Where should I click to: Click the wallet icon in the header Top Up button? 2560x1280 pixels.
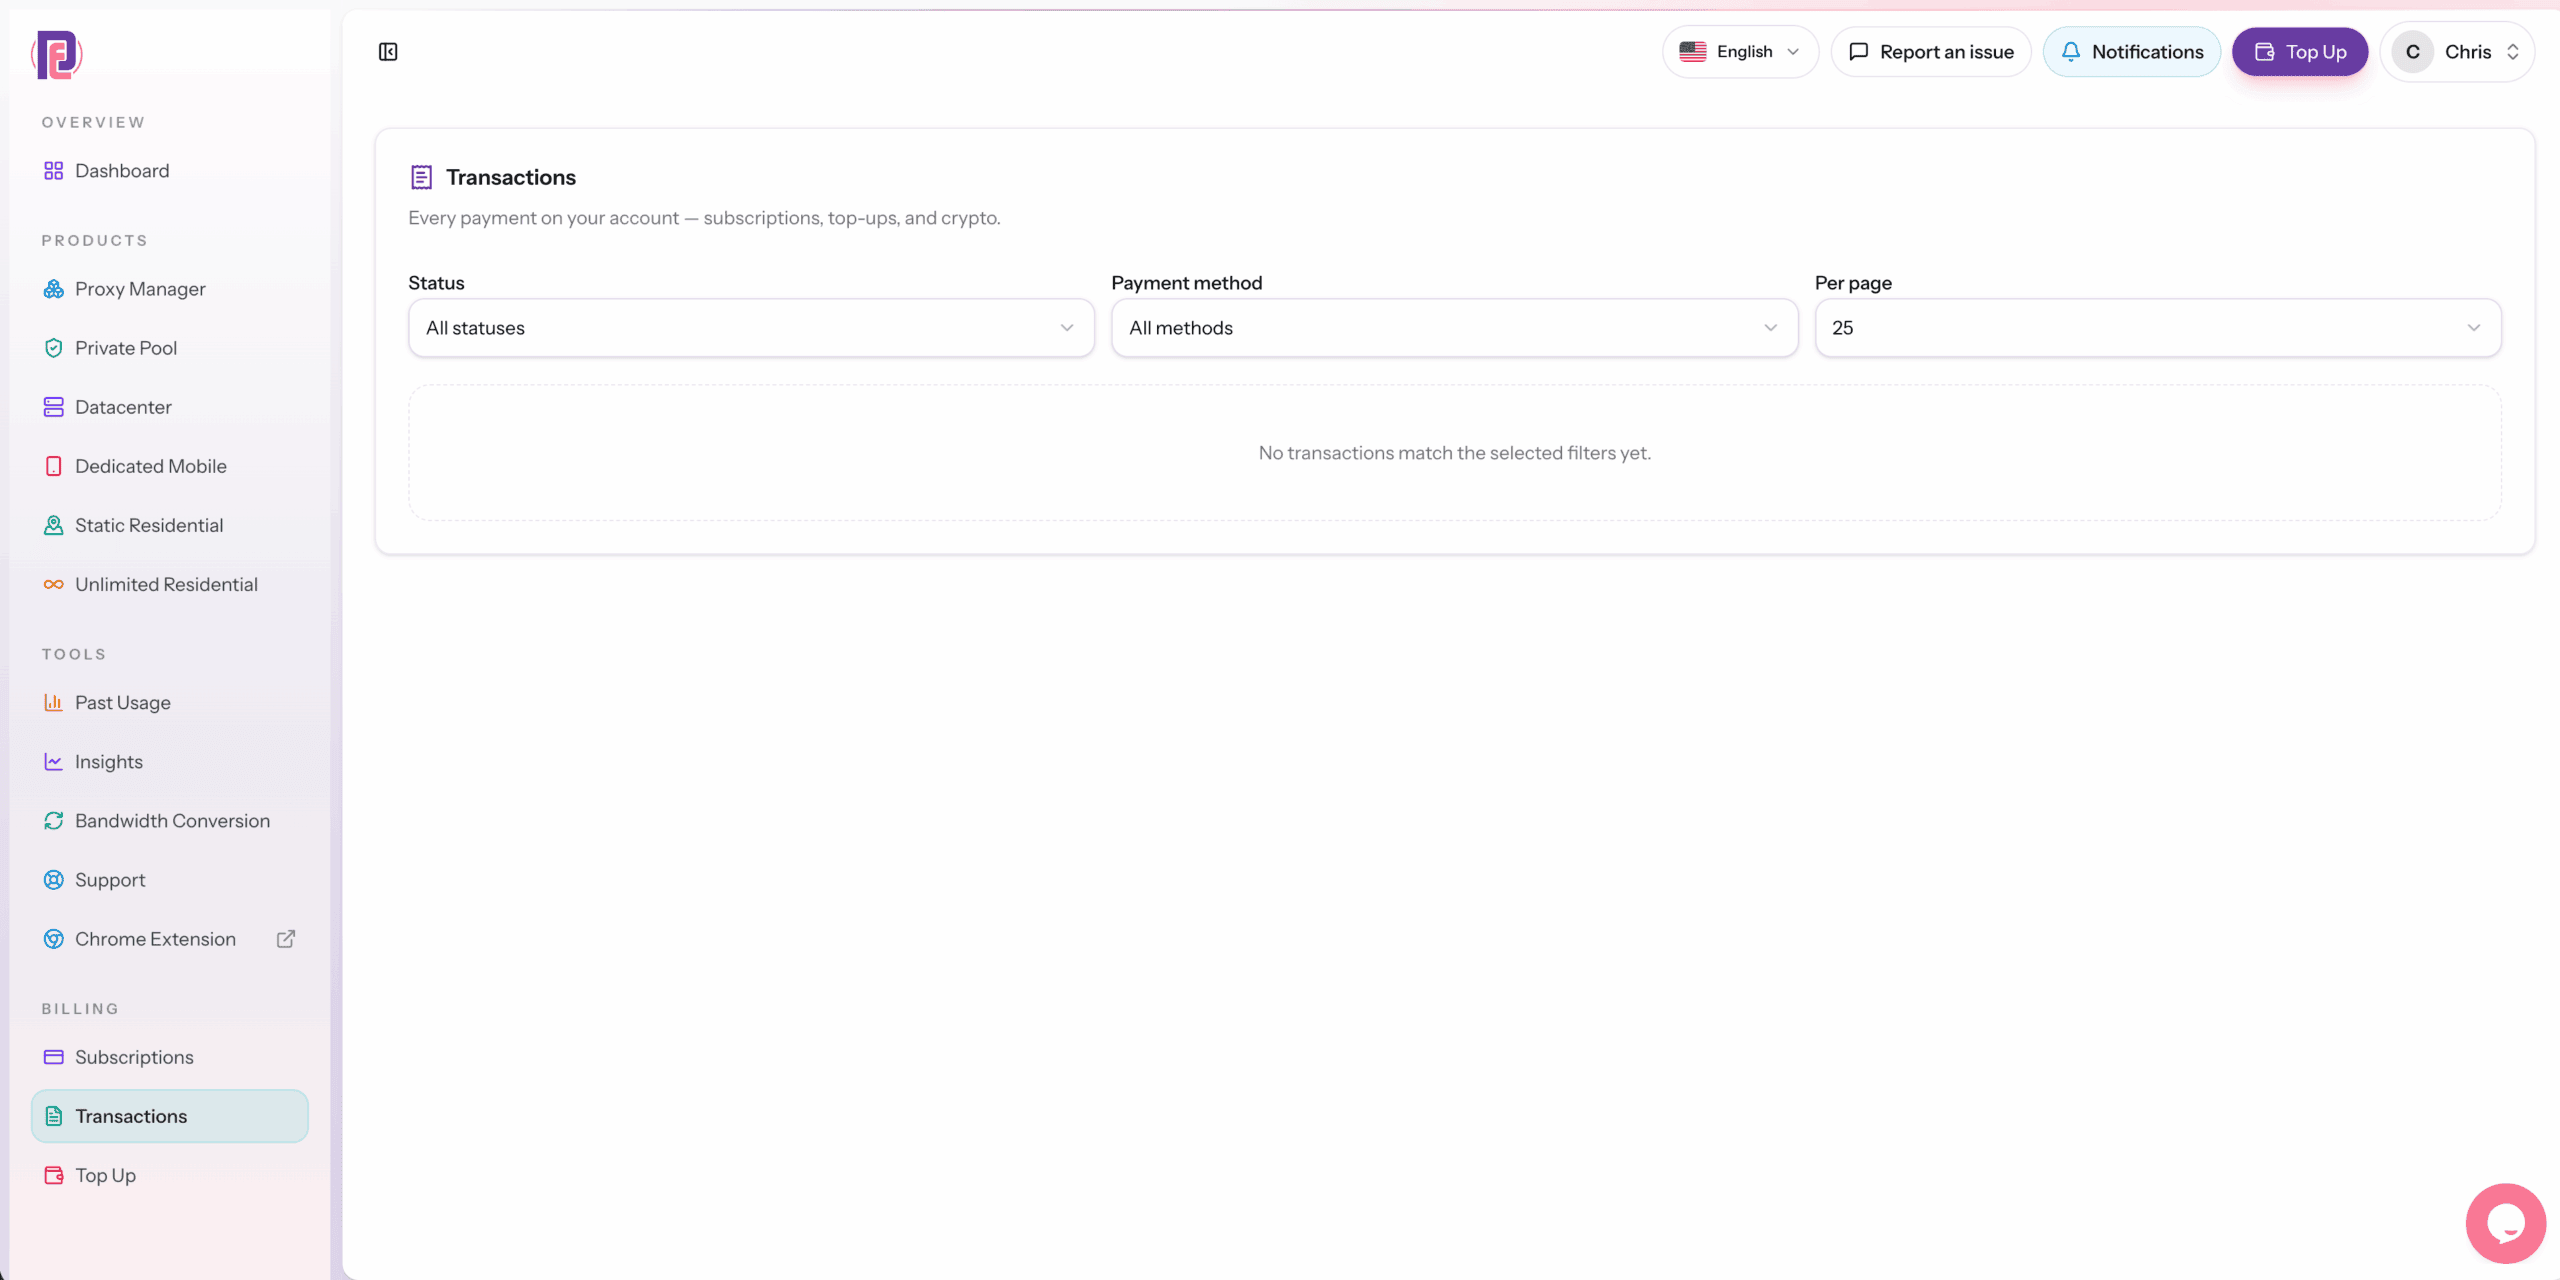click(x=2265, y=52)
